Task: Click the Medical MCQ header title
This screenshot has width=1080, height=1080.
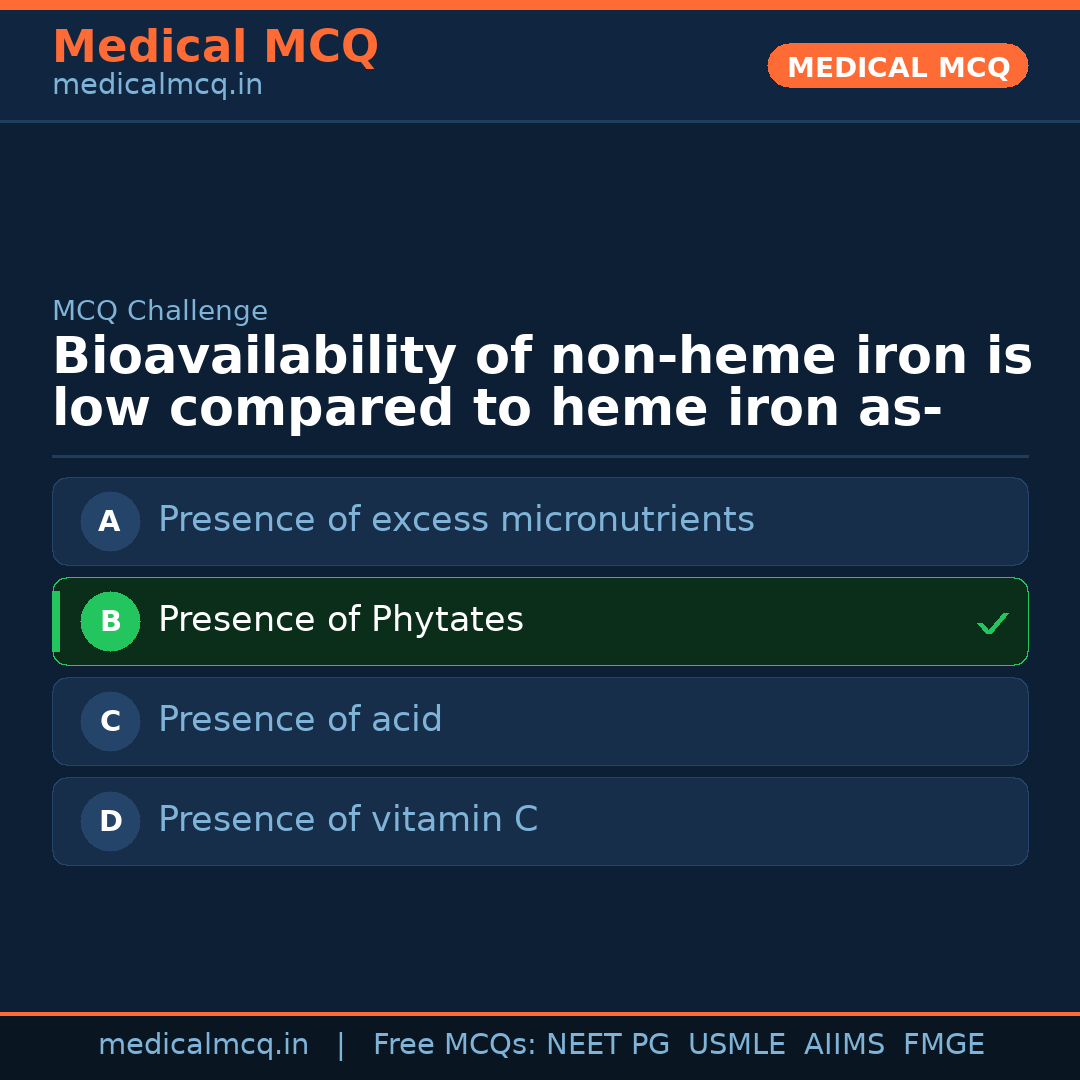Action: coord(215,47)
